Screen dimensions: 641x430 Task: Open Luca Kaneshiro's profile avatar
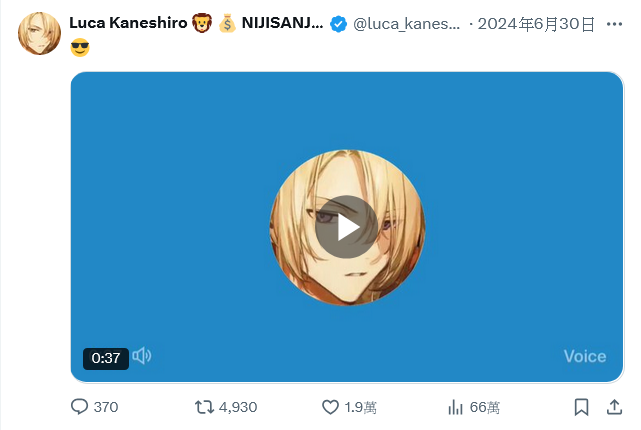[x=39, y=34]
